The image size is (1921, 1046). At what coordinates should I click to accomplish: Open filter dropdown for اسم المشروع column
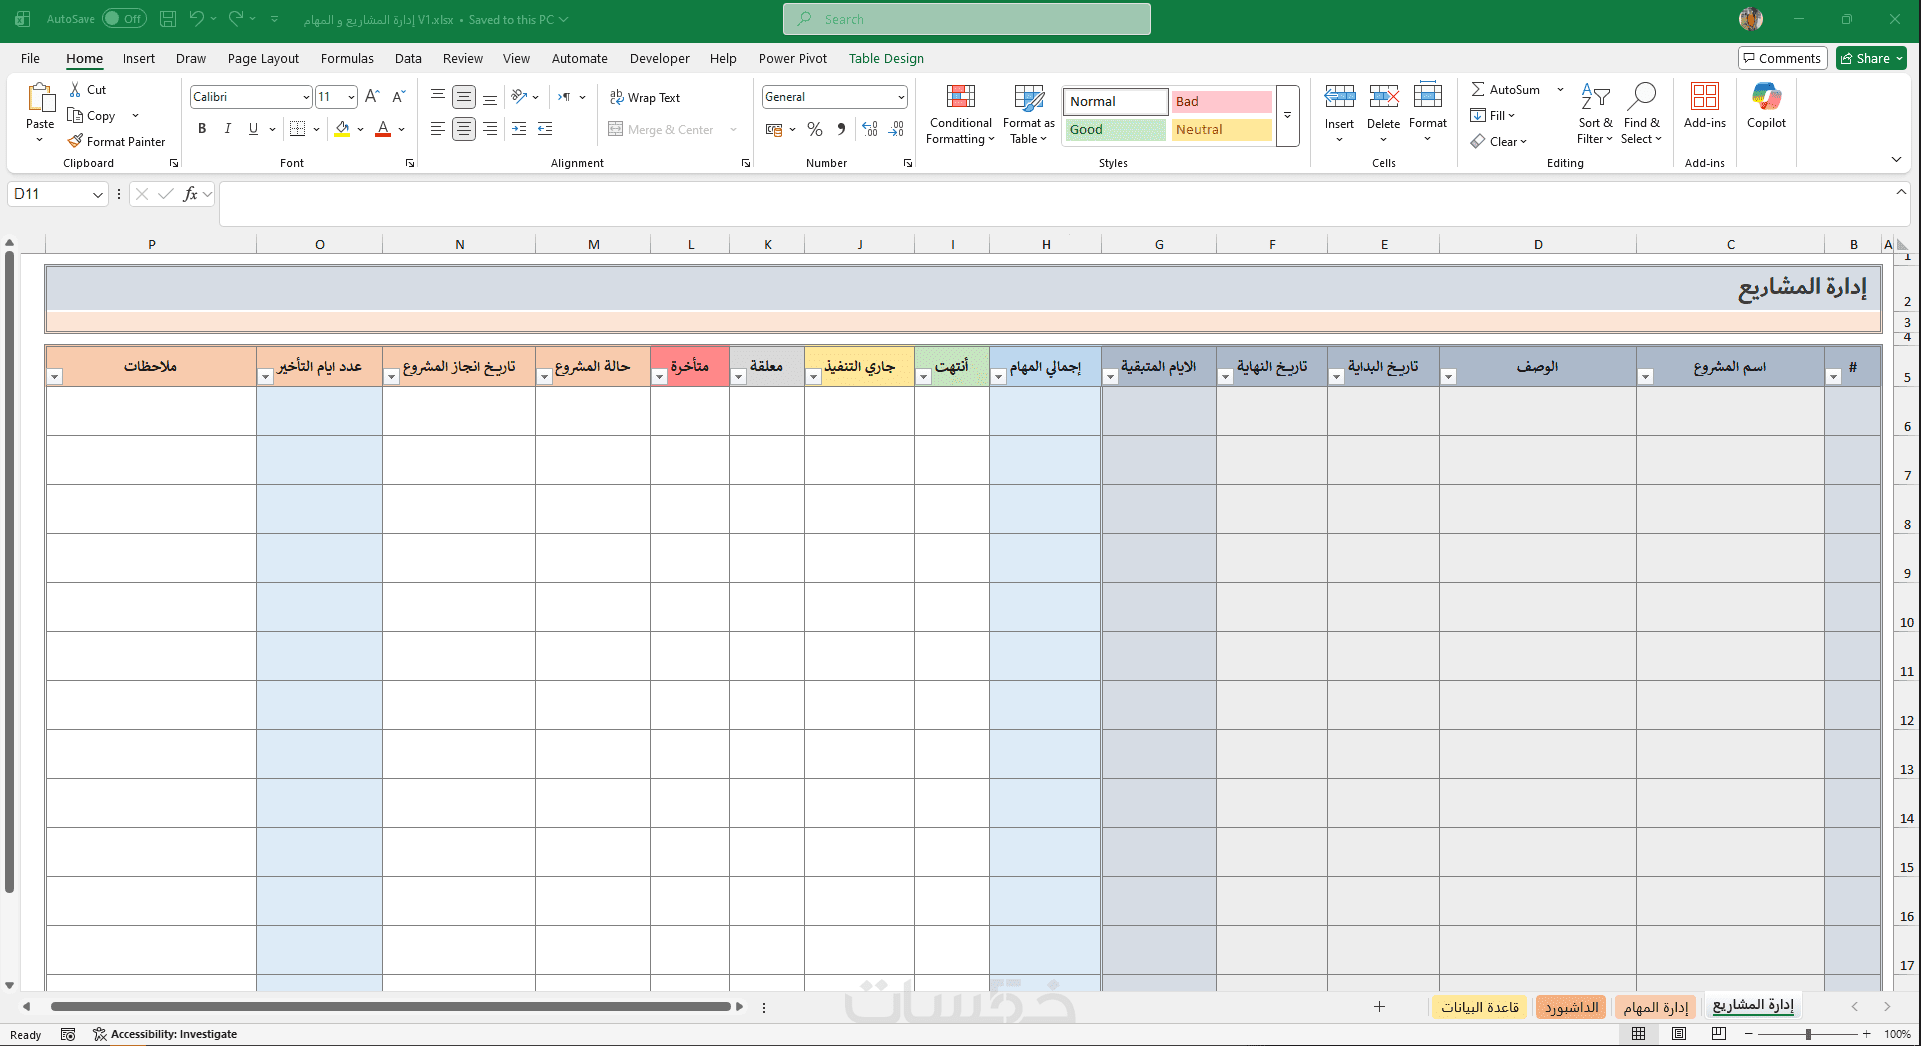point(1646,377)
